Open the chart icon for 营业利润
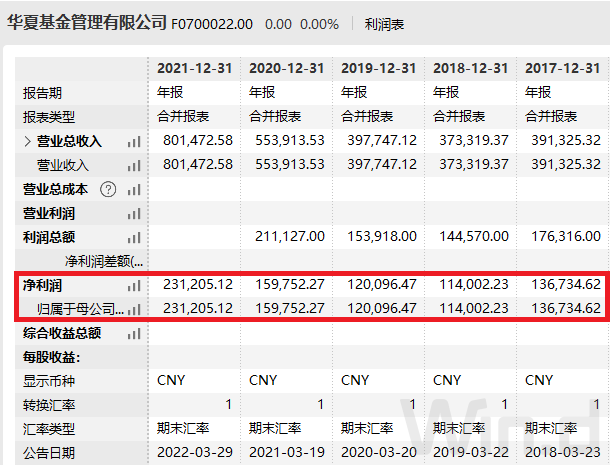This screenshot has width=610, height=465. click(x=133, y=213)
